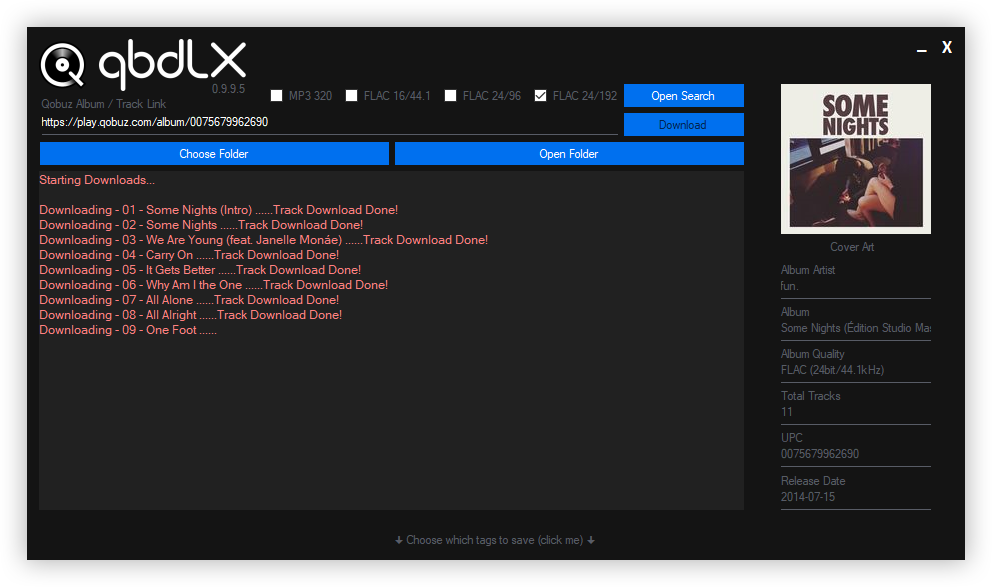Check the FLAC 16/44.1 option
The height and width of the screenshot is (587, 992).
(x=352, y=96)
